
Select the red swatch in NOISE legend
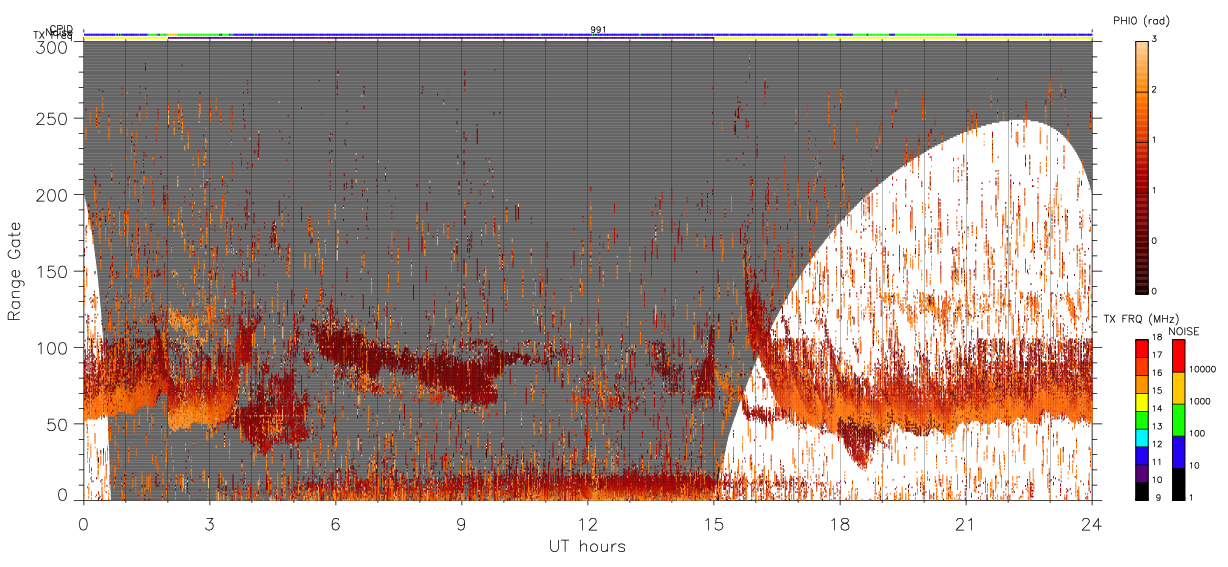(1177, 356)
